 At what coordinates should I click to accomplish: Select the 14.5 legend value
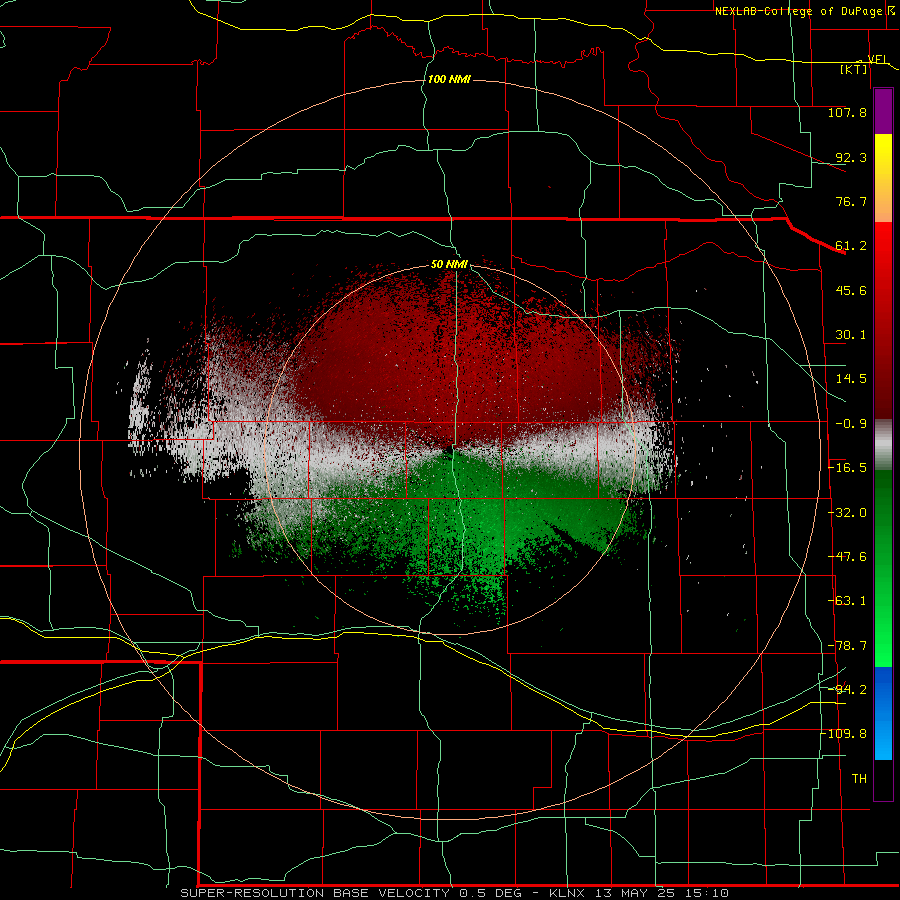click(851, 379)
